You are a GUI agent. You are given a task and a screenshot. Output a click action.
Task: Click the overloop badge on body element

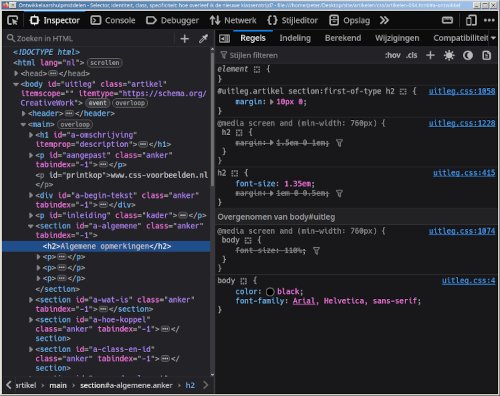pos(130,103)
